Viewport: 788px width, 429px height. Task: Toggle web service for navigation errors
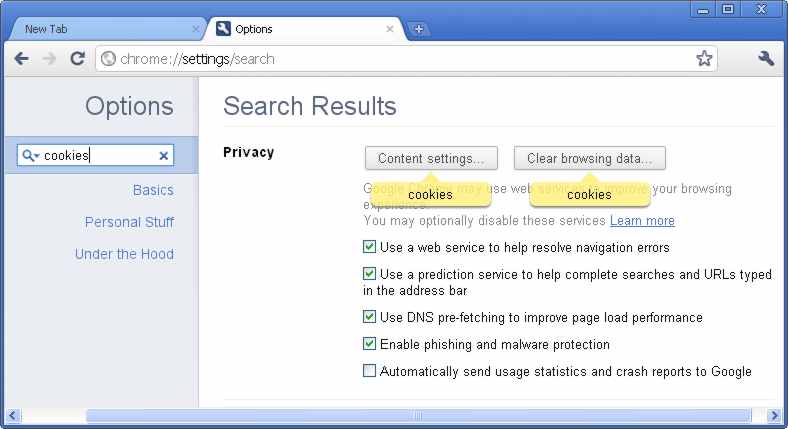coord(370,247)
